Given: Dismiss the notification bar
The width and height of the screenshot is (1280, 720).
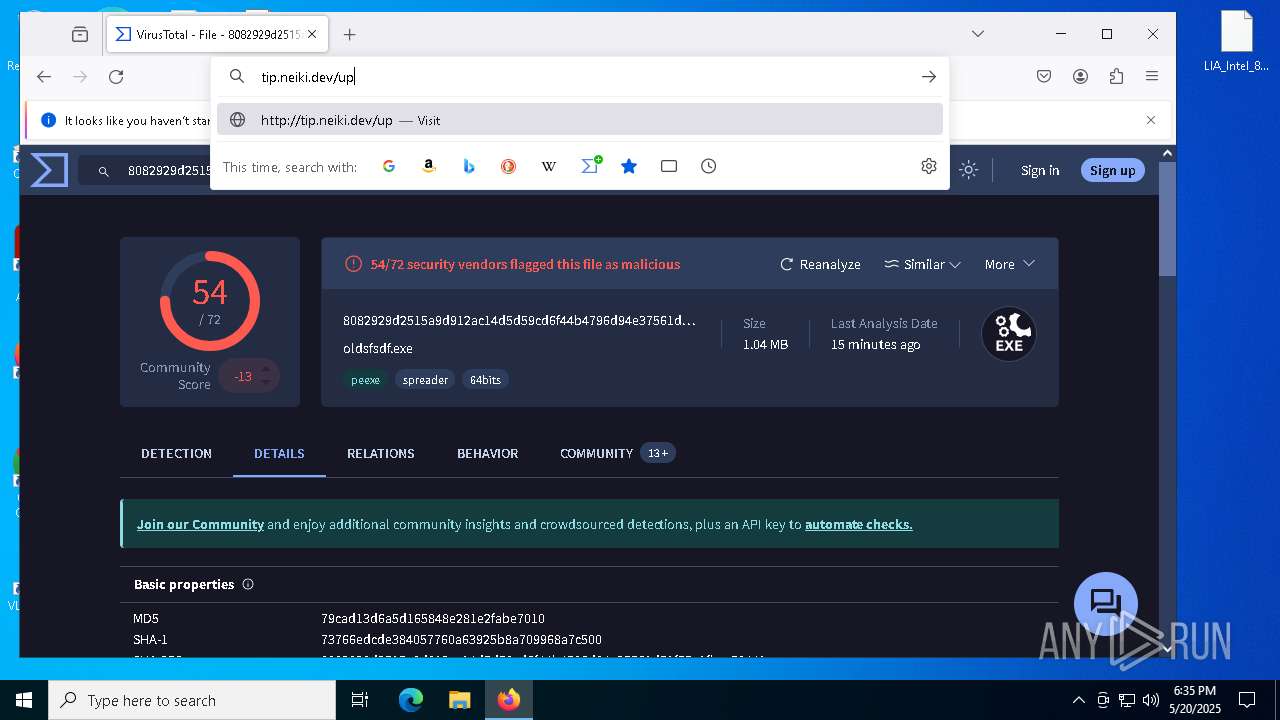Looking at the screenshot, I should tap(1151, 120).
